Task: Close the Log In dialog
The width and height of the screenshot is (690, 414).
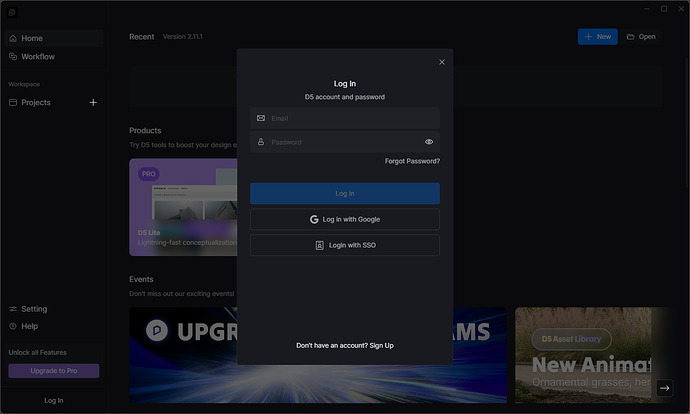Action: (442, 62)
